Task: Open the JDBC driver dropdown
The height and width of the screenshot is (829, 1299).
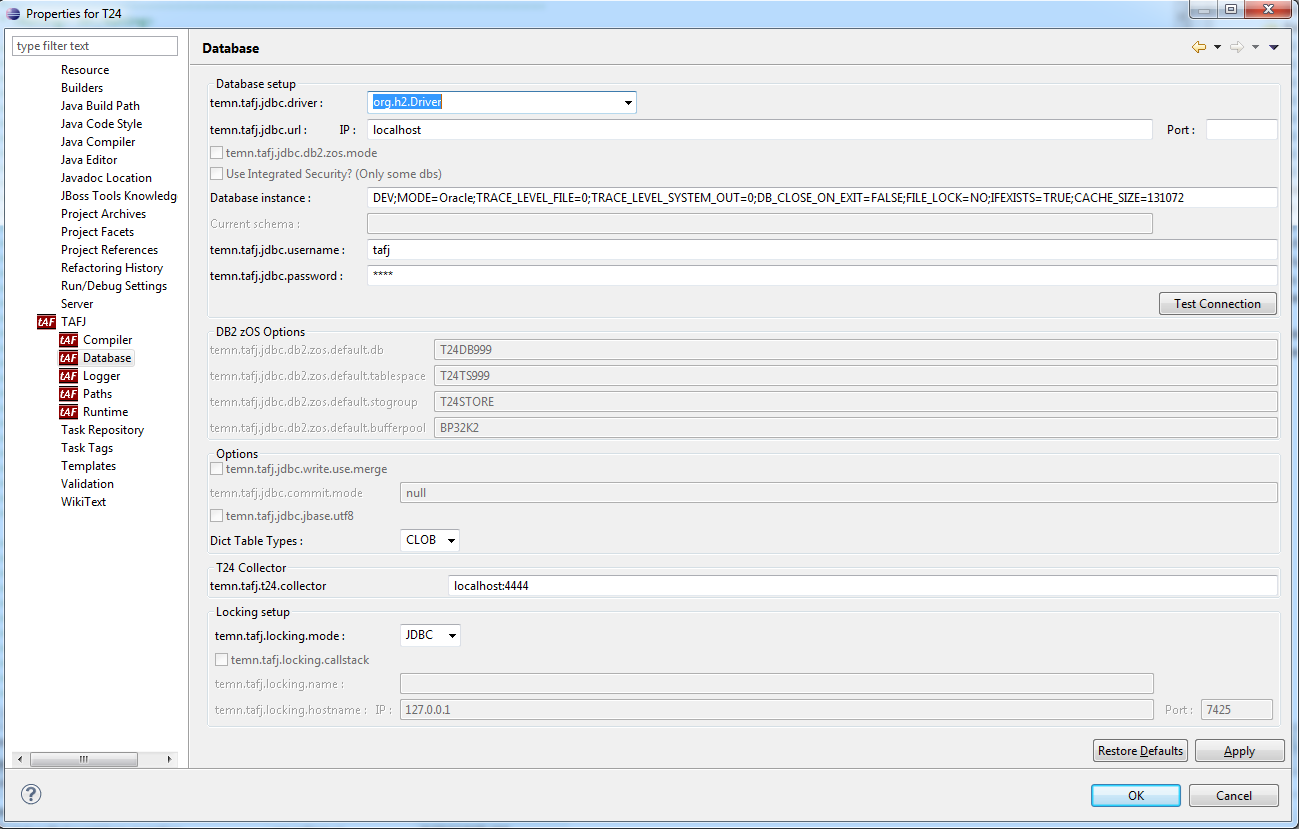Action: click(x=628, y=102)
